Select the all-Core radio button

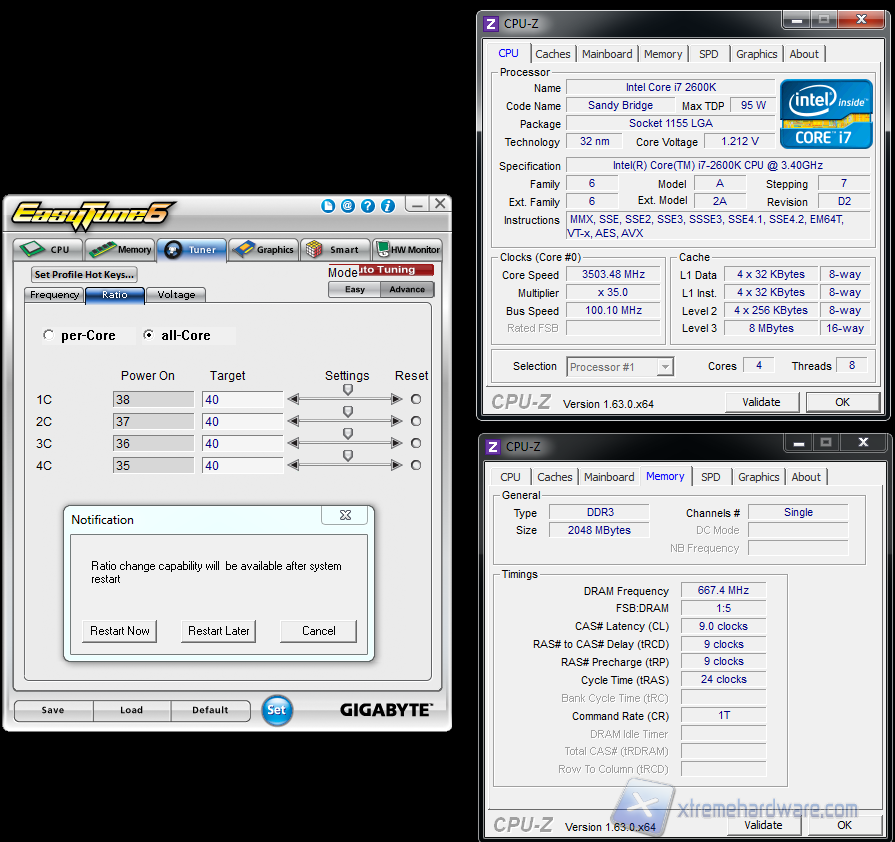(x=149, y=336)
